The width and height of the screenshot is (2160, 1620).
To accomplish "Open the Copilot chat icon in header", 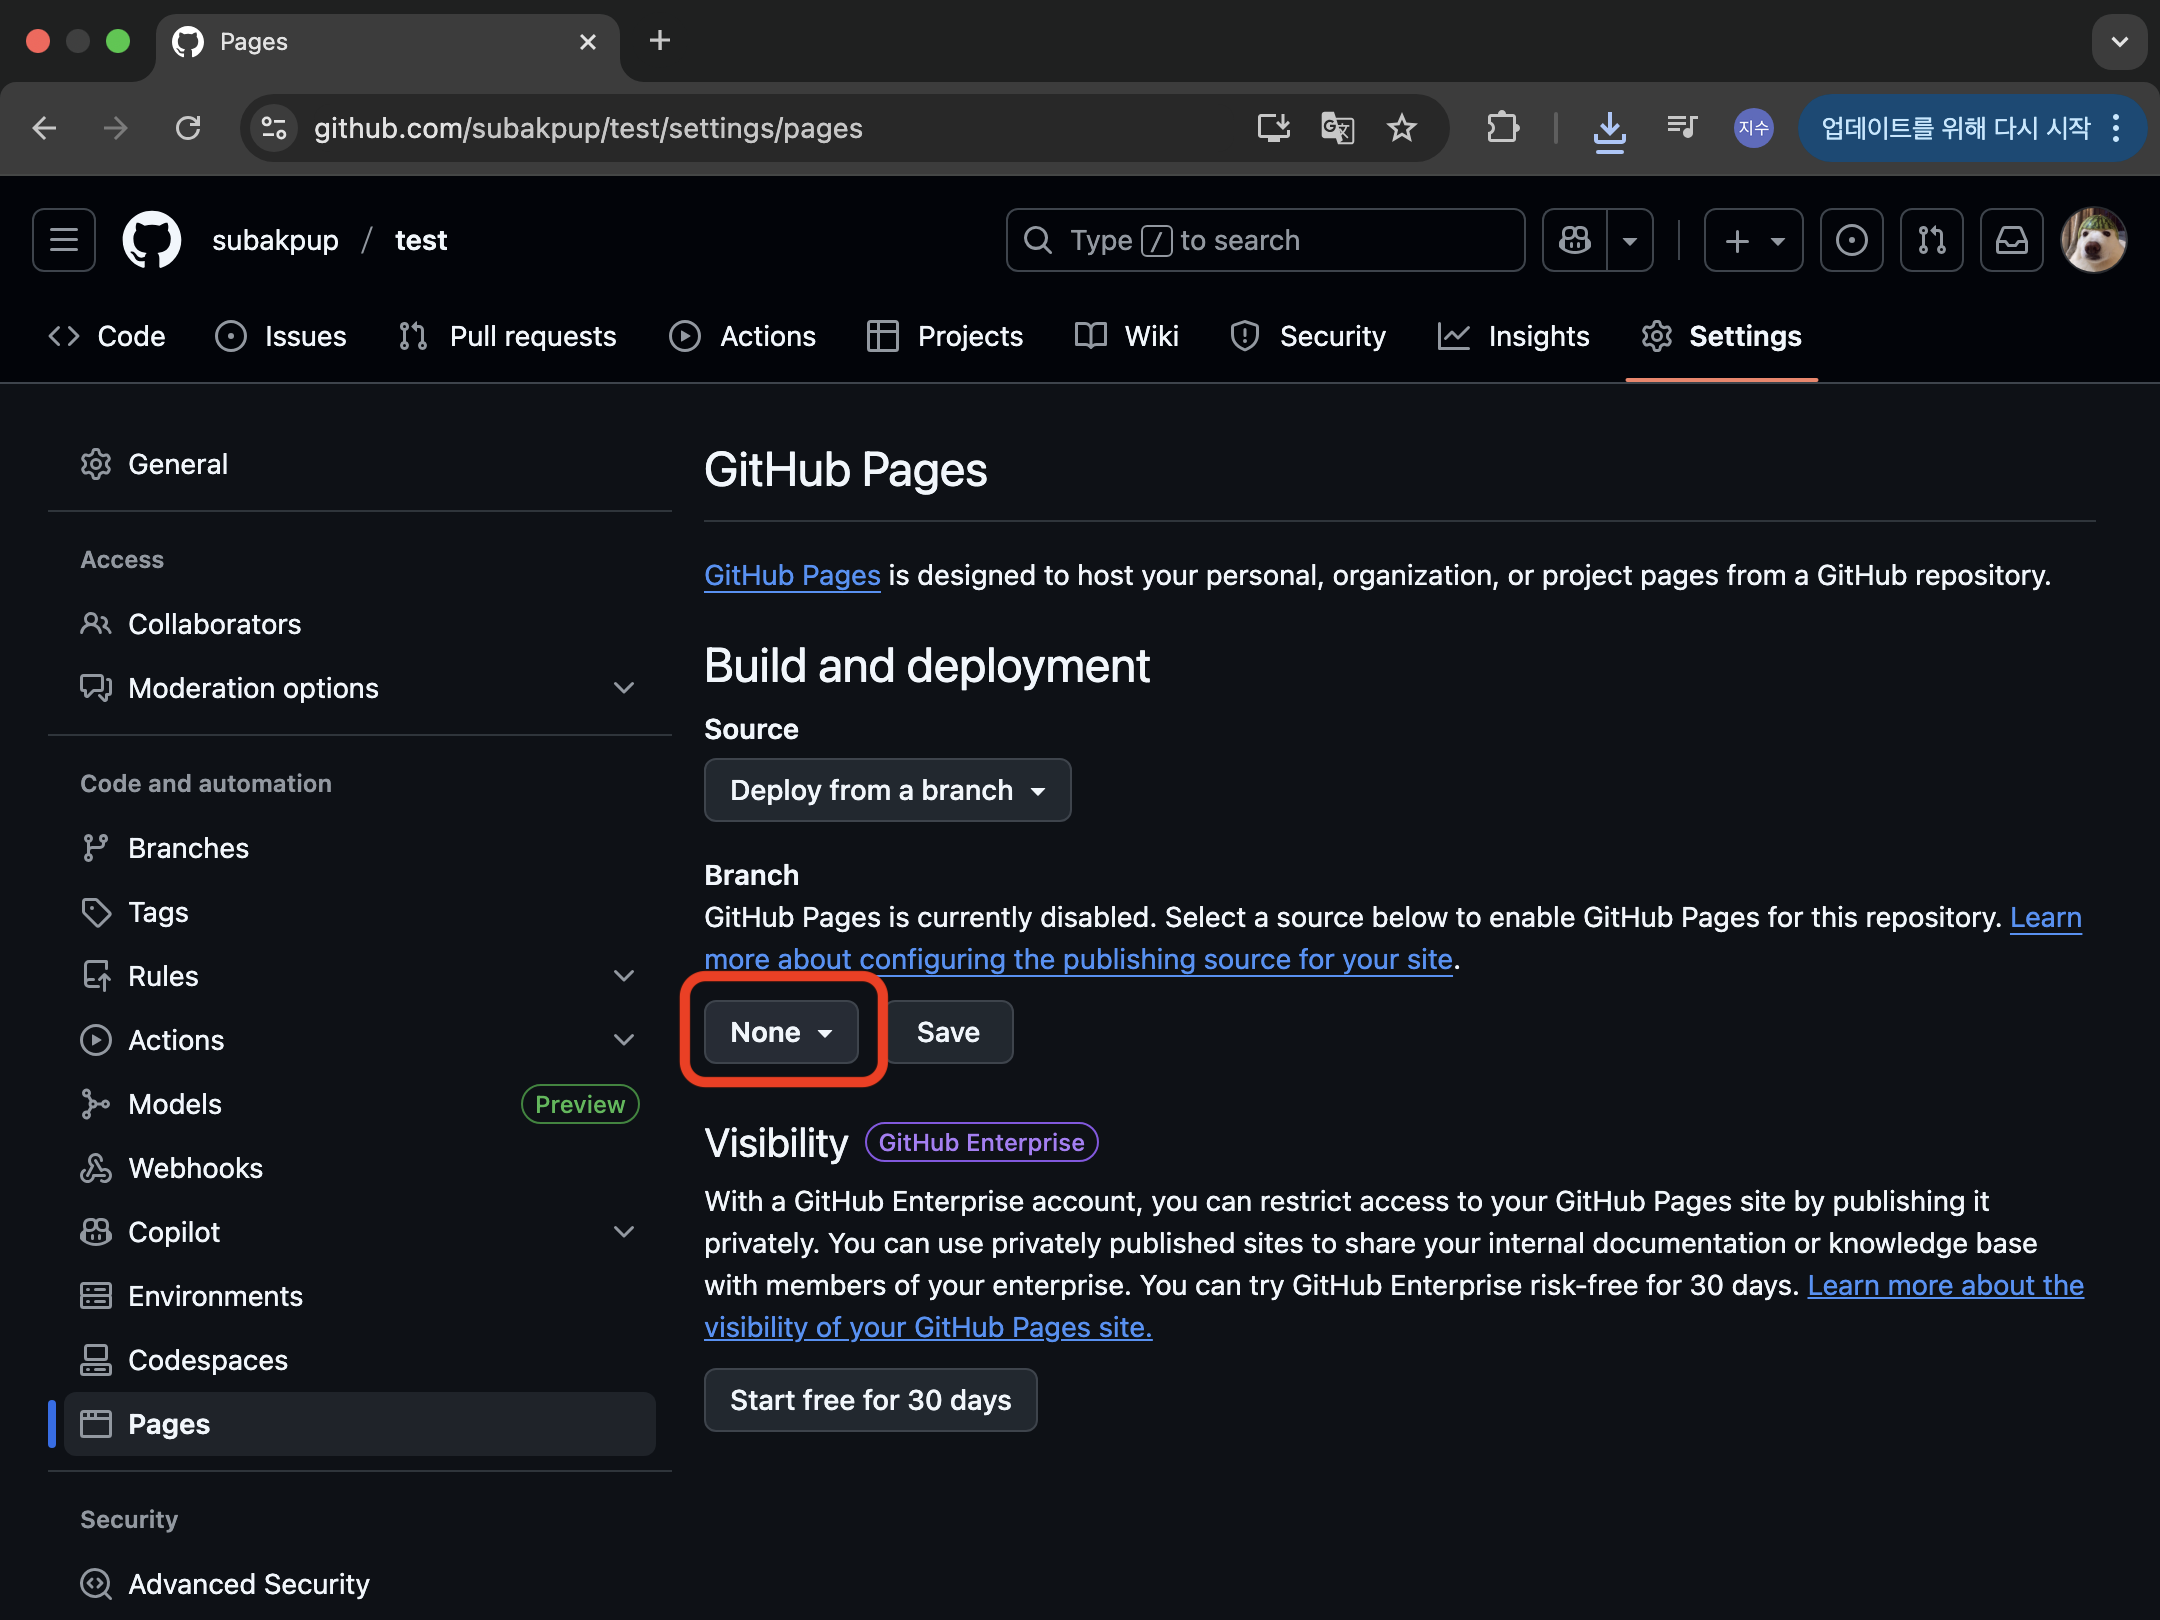I will (x=1575, y=240).
